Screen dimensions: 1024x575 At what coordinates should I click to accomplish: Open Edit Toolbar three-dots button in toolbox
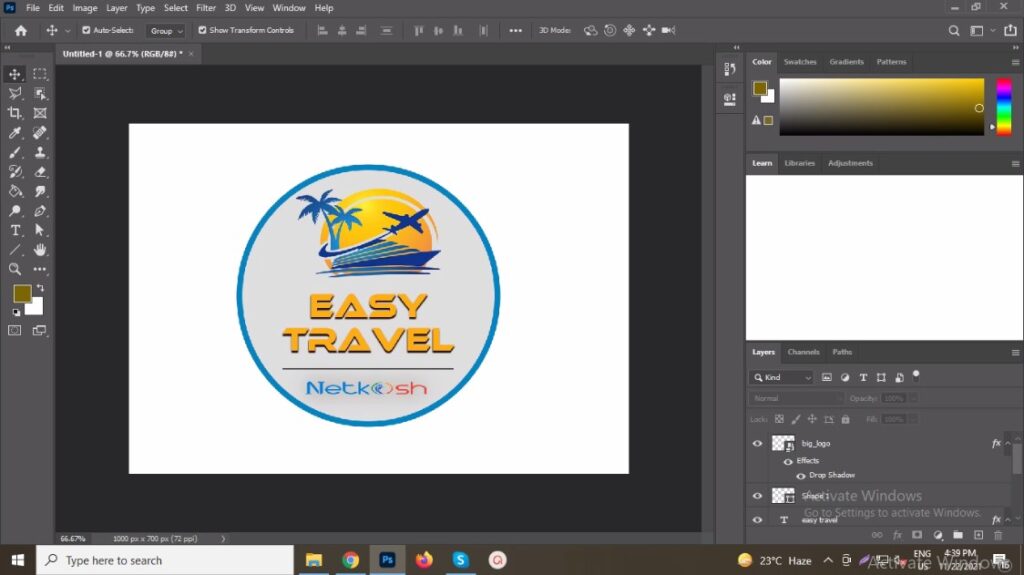[x=40, y=269]
